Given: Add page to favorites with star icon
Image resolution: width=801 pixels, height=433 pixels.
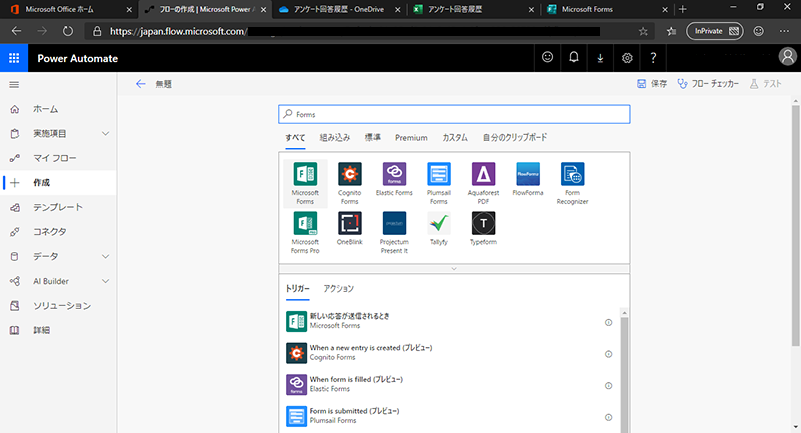Looking at the screenshot, I should pos(643,31).
